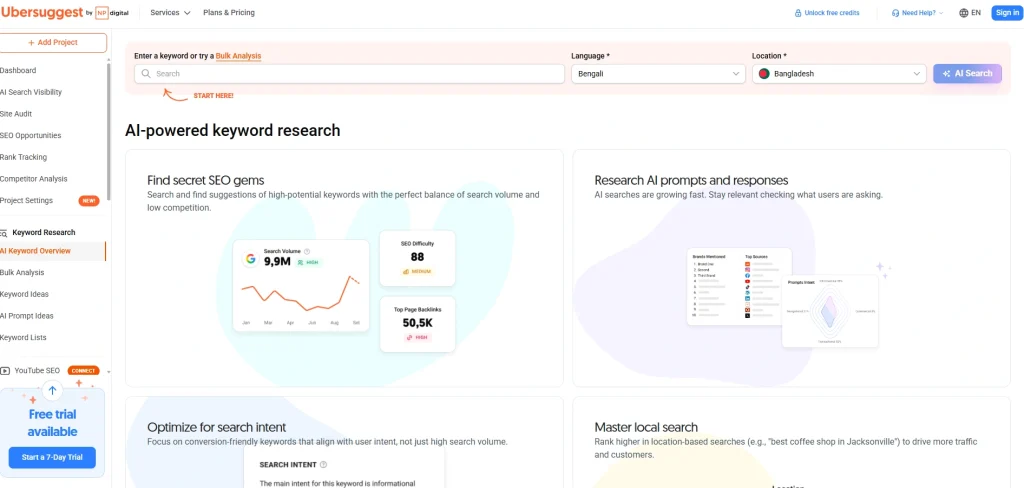Click the NEW badge beside Project Settings

tap(89, 201)
